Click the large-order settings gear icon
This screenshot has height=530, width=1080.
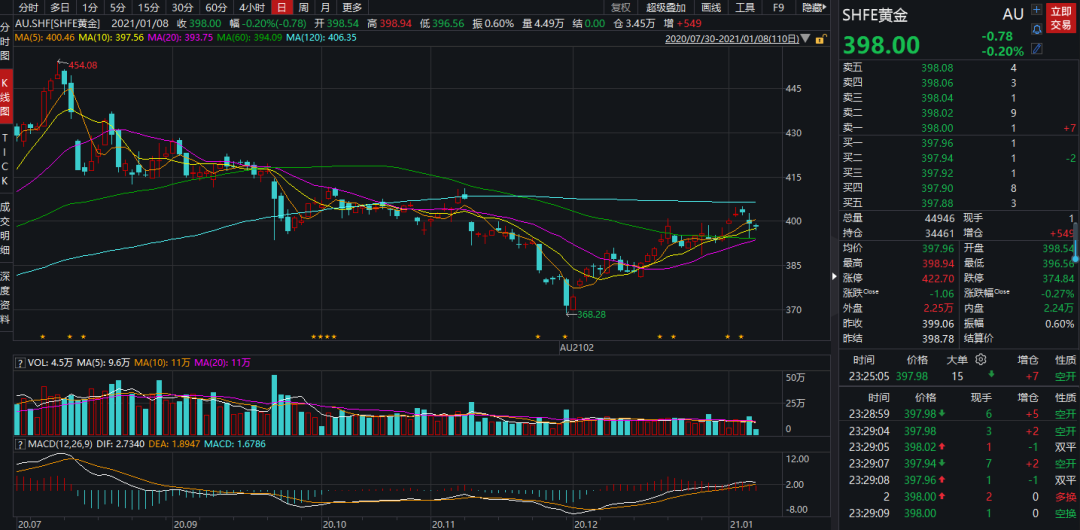pyautogui.click(x=981, y=359)
